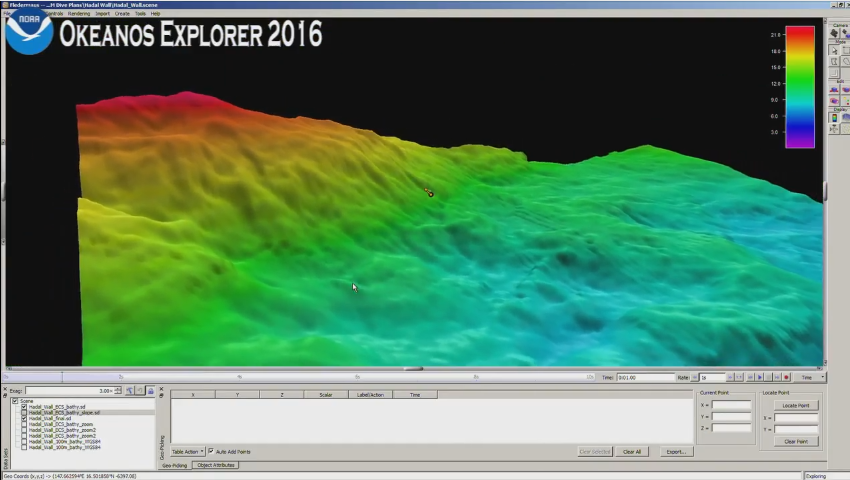This screenshot has height=480, width=850.
Task: Undock the Data Sets panel
Action: click(5, 395)
